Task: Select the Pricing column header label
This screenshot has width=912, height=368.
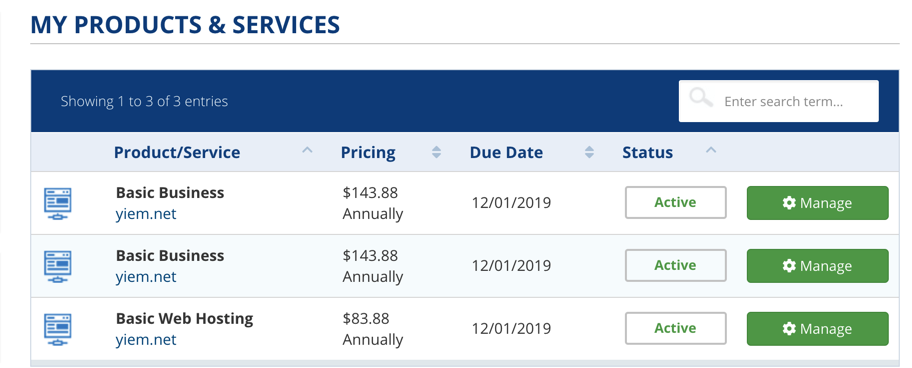Action: (x=368, y=152)
